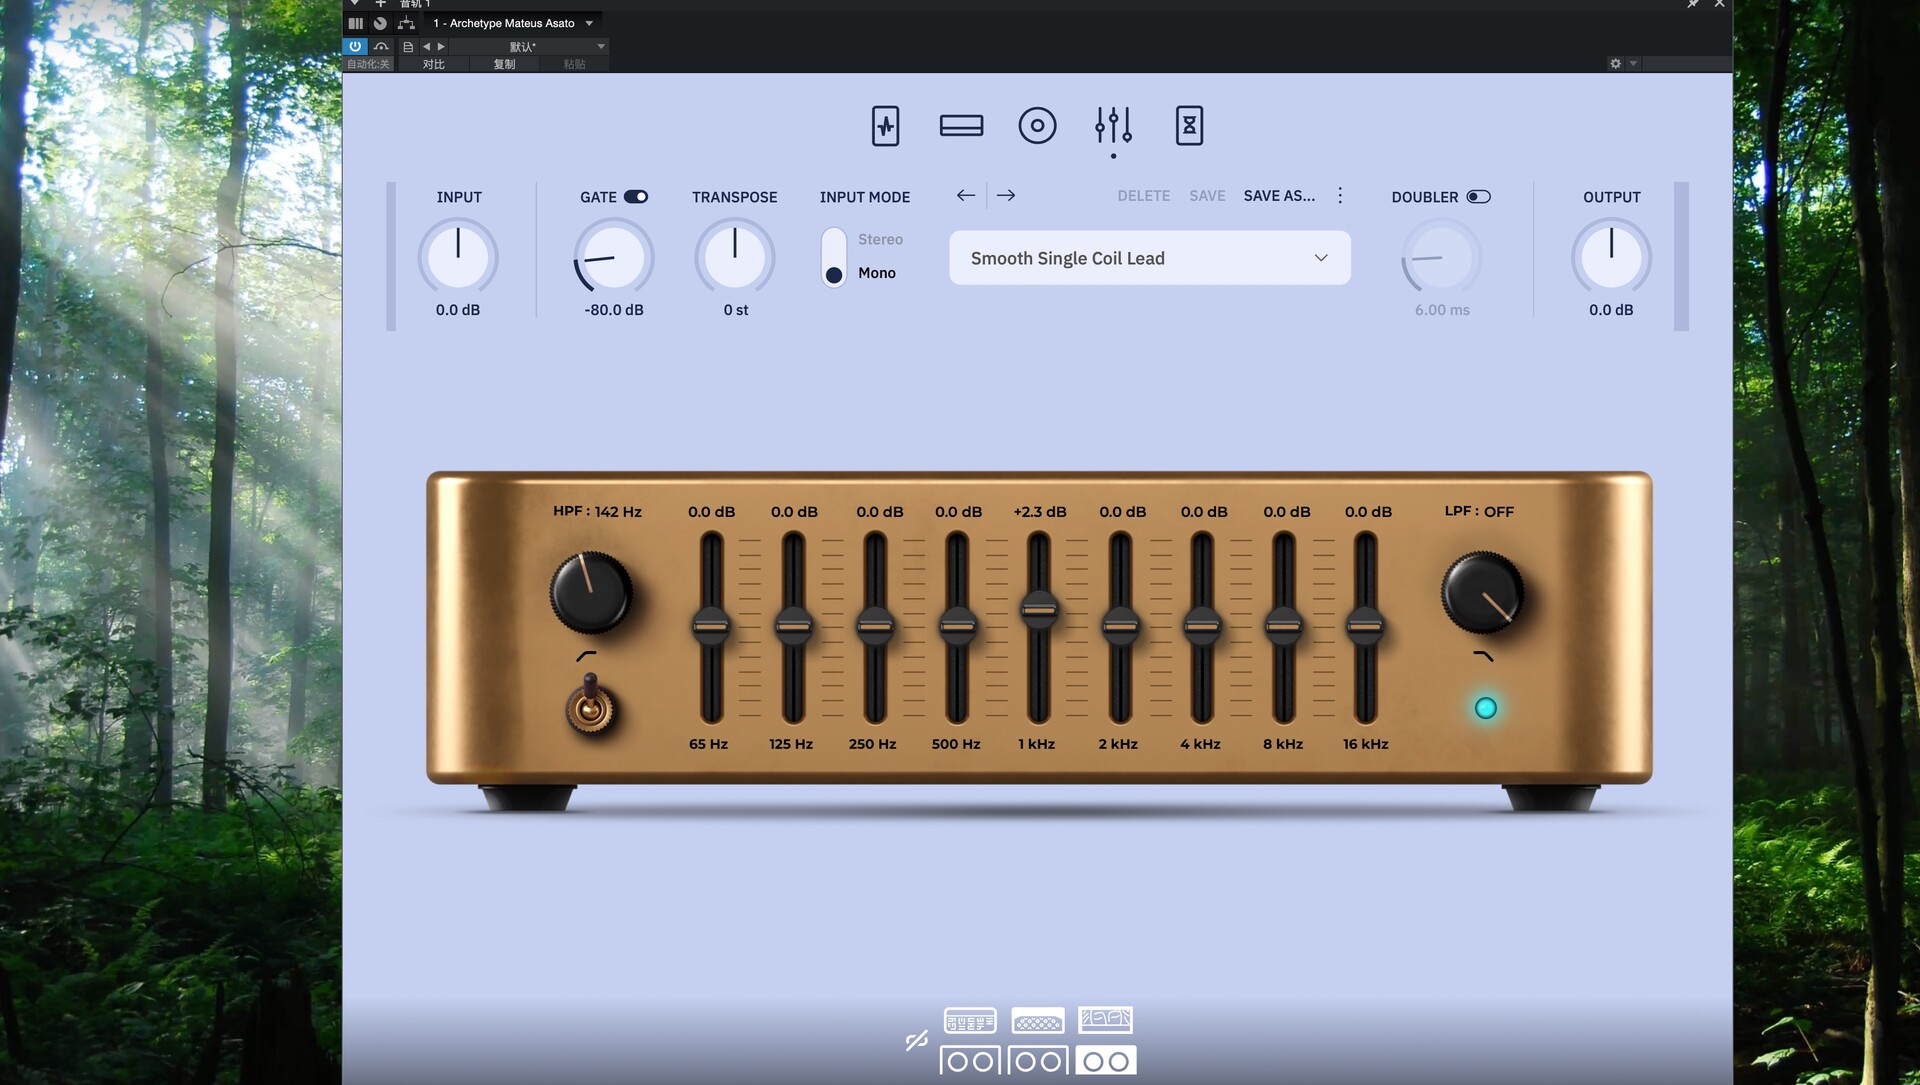This screenshot has height=1085, width=1920.
Task: Click the 复制 copy tab
Action: pyautogui.click(x=504, y=64)
